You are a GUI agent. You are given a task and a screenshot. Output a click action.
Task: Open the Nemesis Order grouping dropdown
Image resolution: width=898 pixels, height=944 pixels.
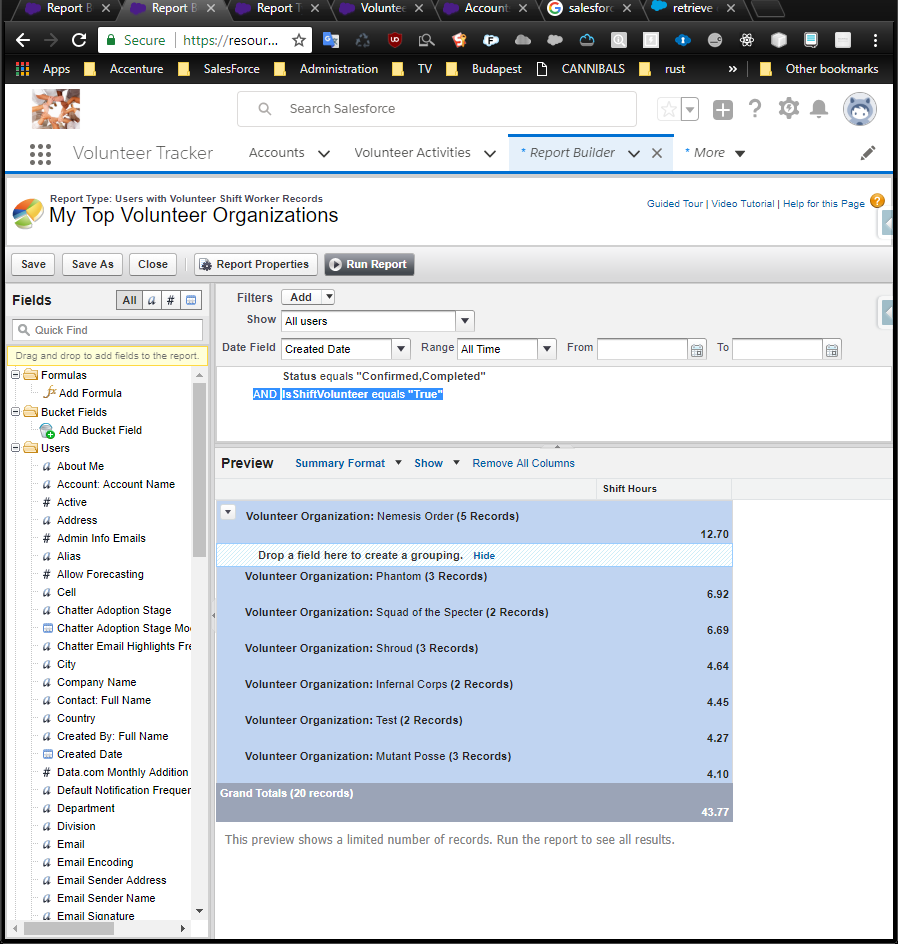tap(228, 513)
